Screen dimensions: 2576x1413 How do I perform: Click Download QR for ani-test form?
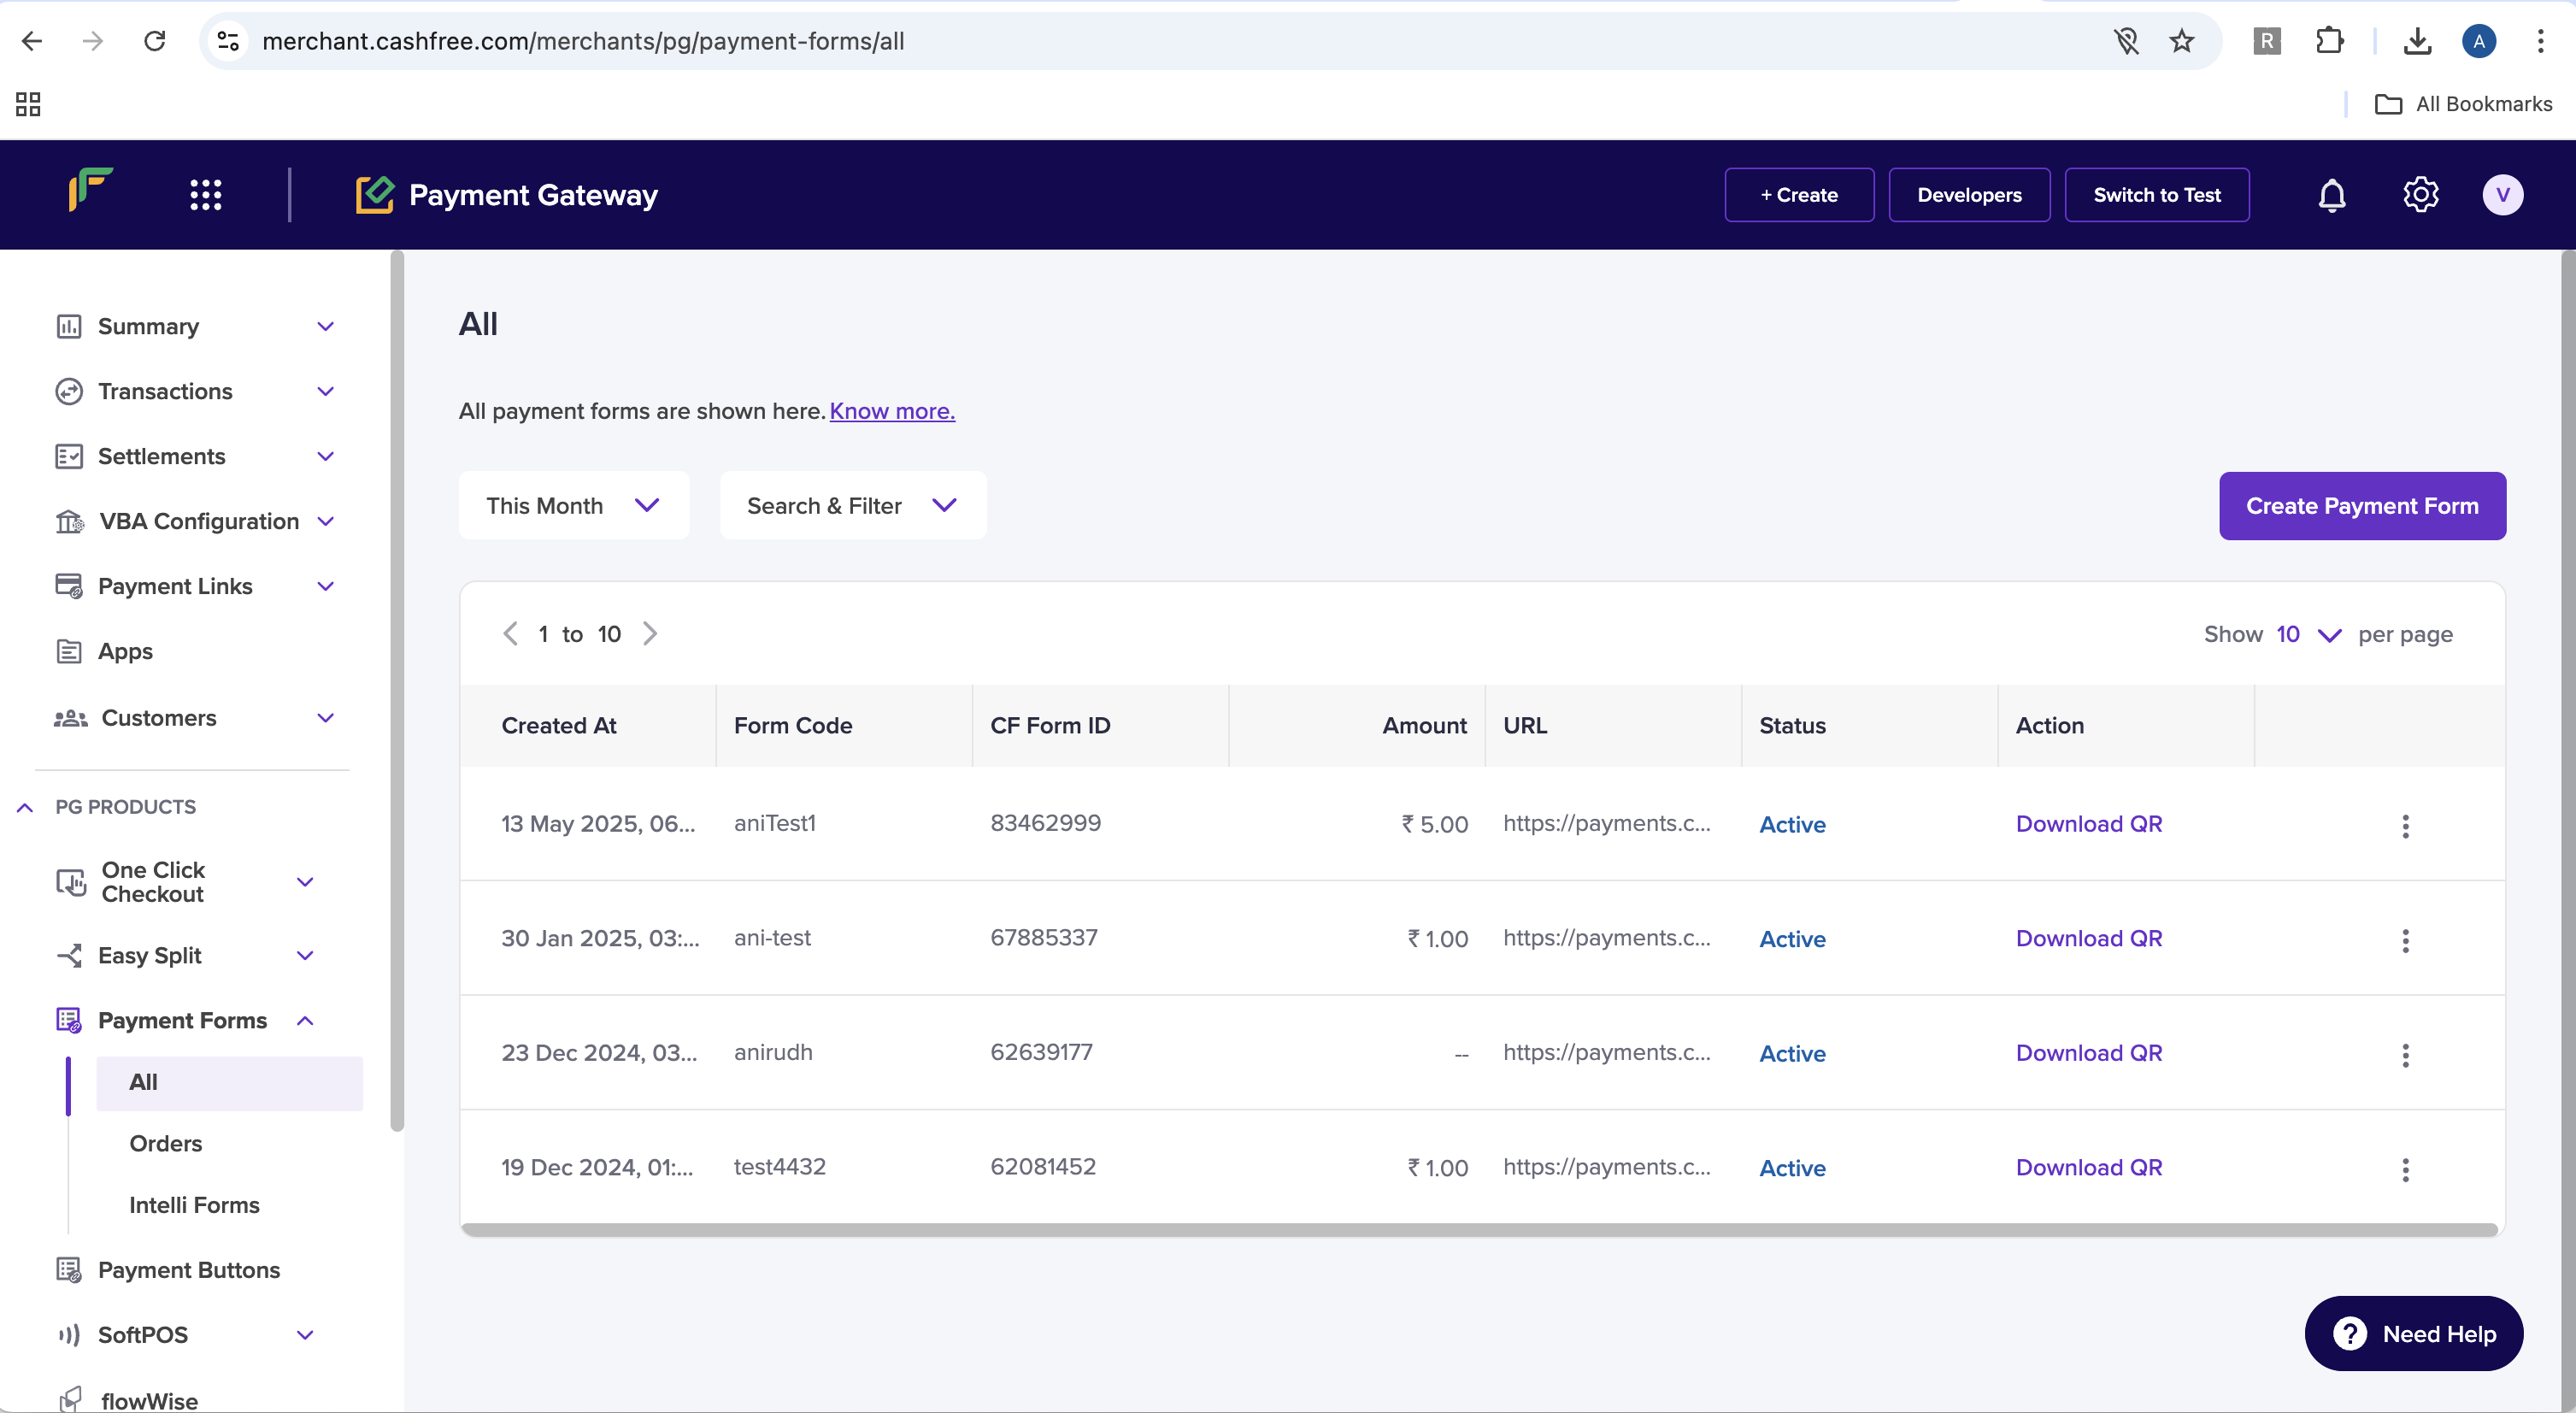tap(2088, 939)
